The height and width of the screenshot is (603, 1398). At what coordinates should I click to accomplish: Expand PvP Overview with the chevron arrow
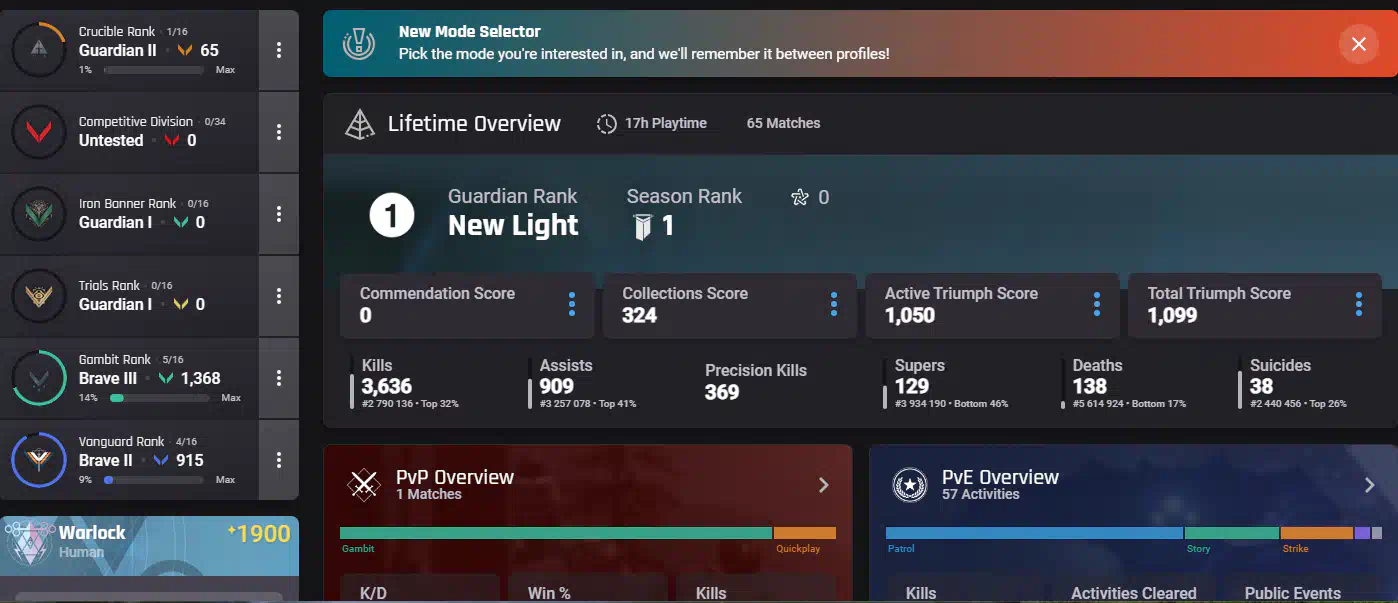click(824, 485)
